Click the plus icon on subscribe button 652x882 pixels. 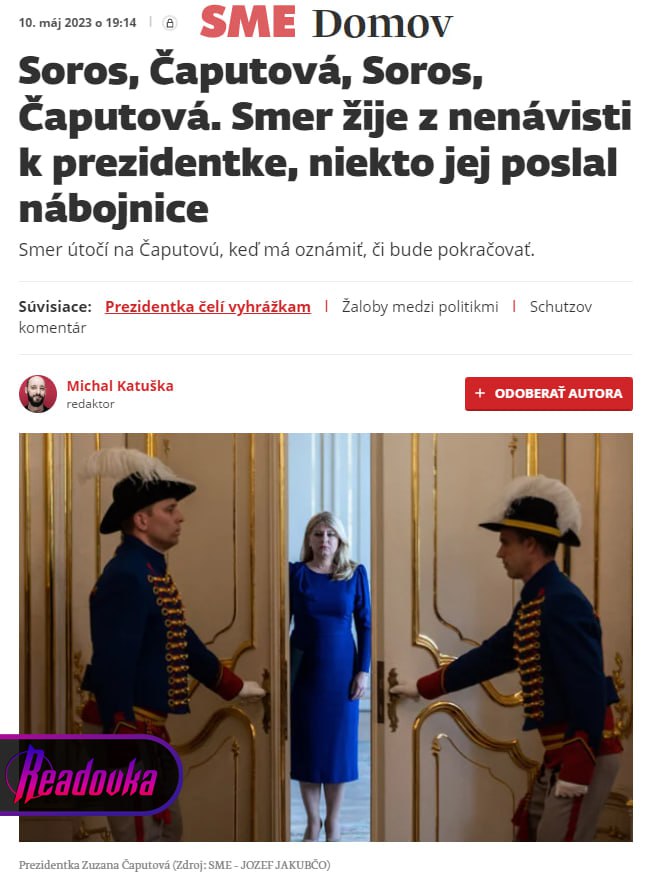point(480,393)
